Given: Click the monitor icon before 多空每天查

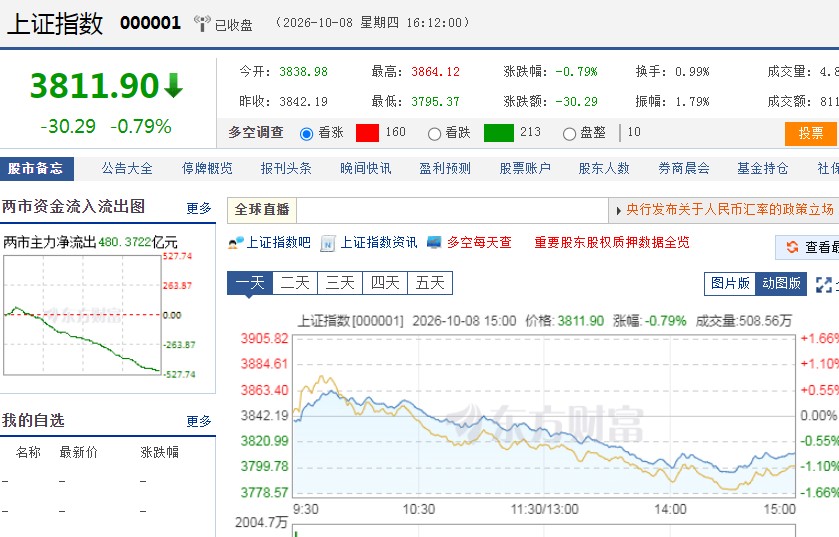Looking at the screenshot, I should [x=434, y=243].
